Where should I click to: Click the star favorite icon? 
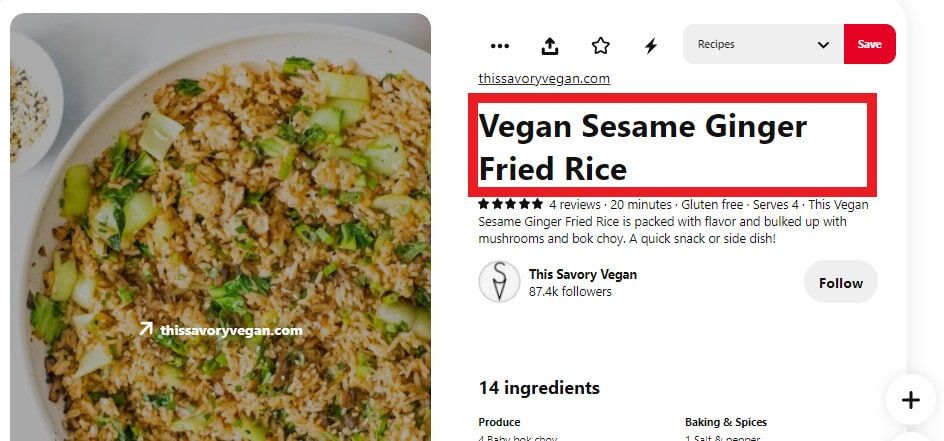coord(600,46)
